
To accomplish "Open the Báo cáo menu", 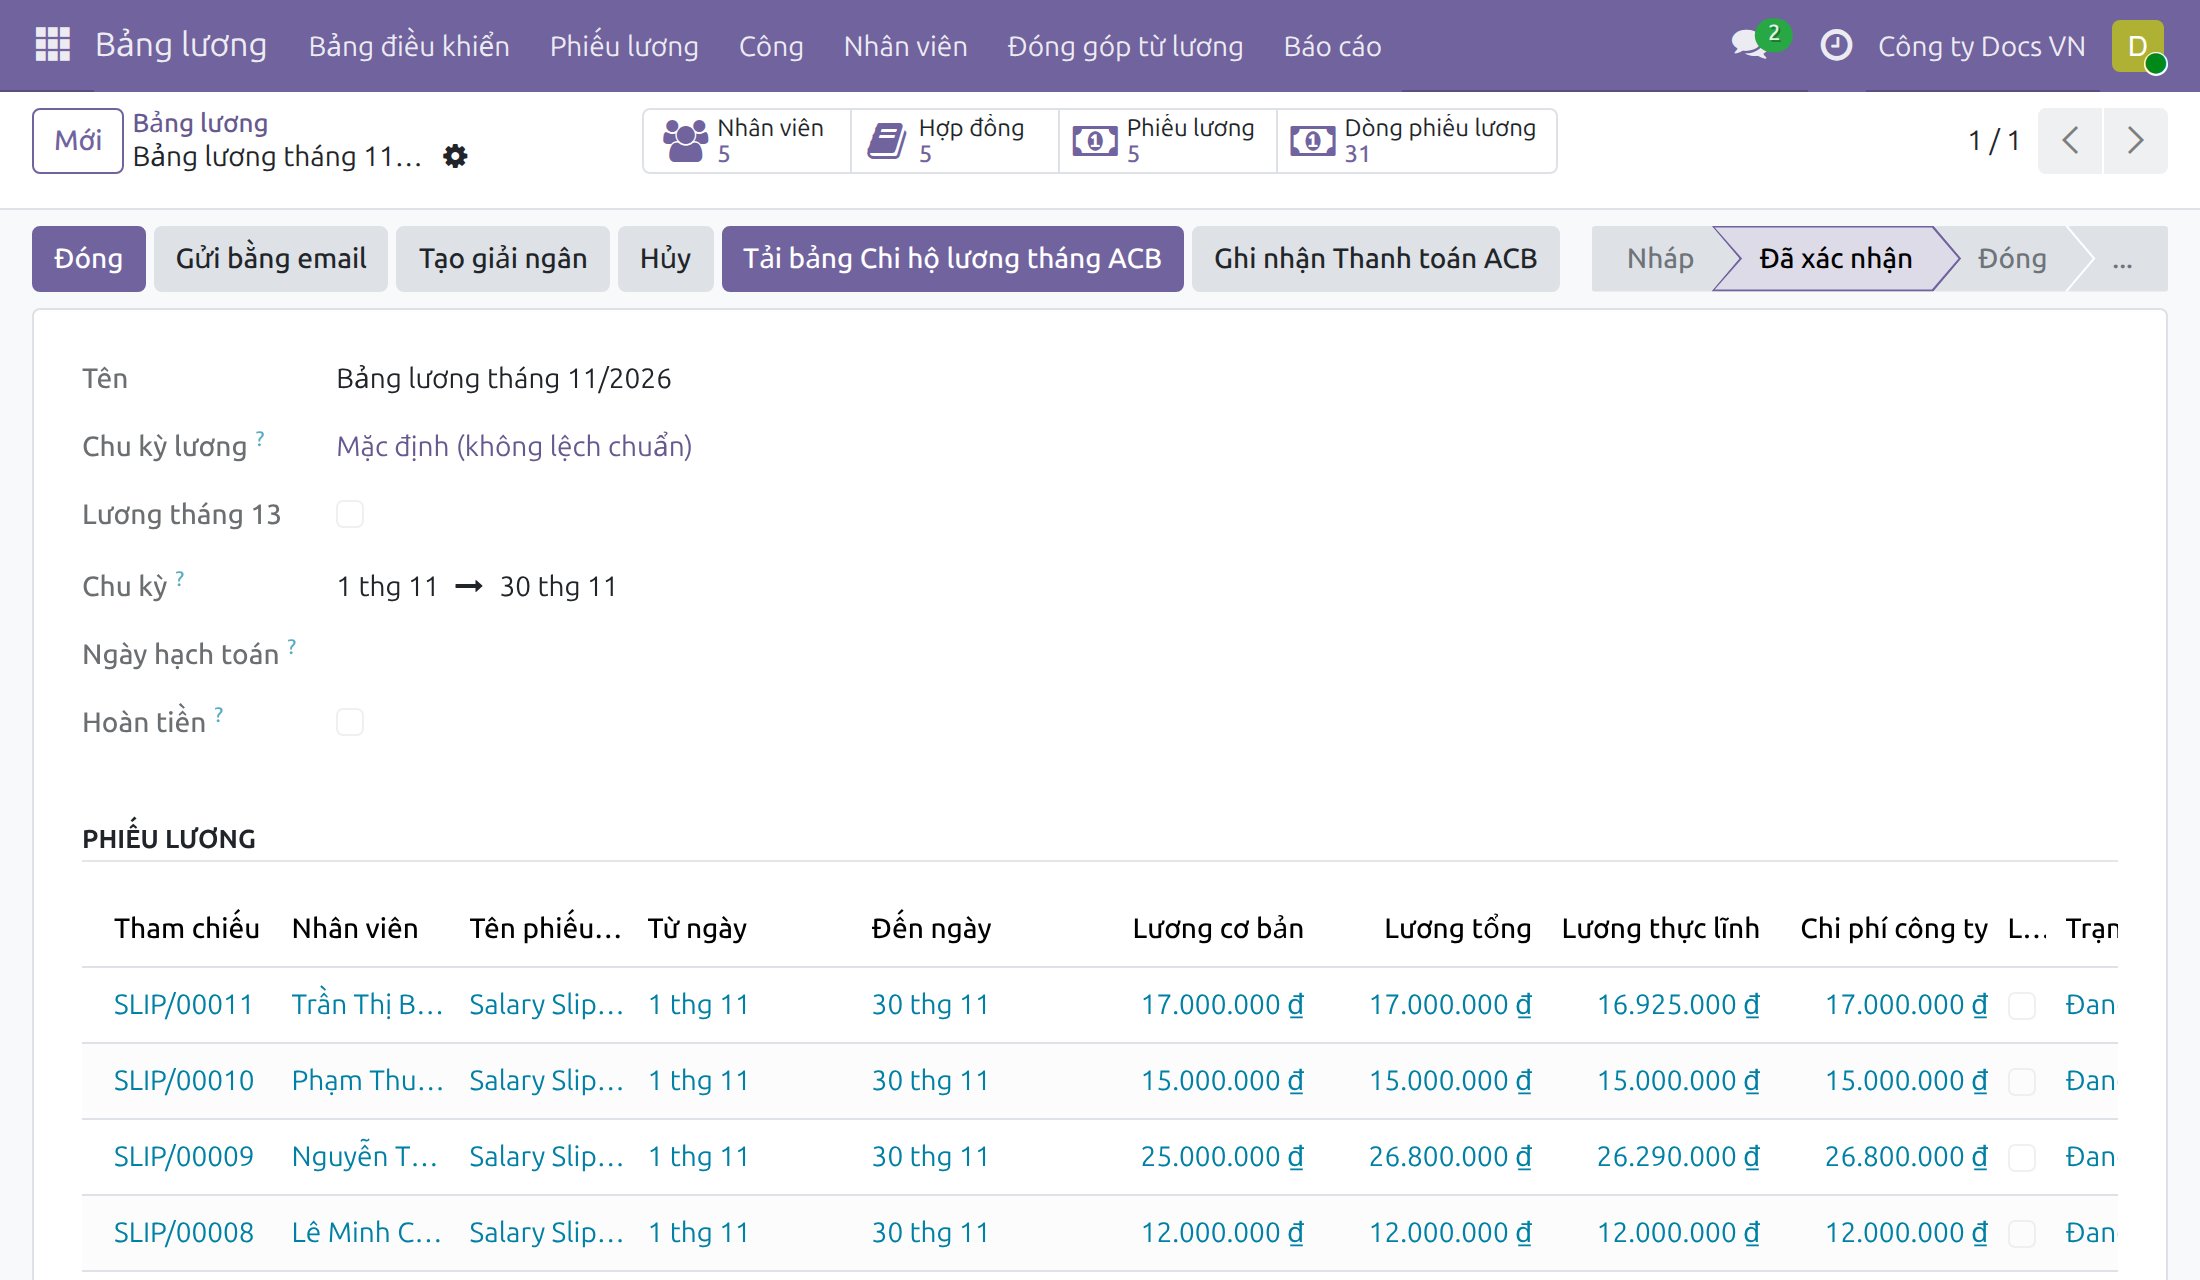I will 1332,46.
